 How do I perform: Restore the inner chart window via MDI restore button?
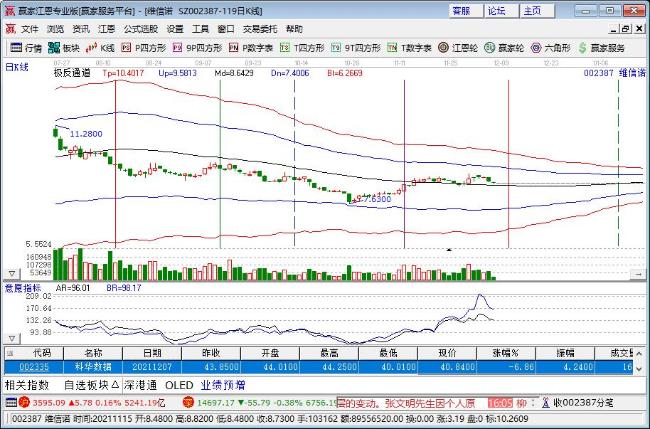click(626, 29)
